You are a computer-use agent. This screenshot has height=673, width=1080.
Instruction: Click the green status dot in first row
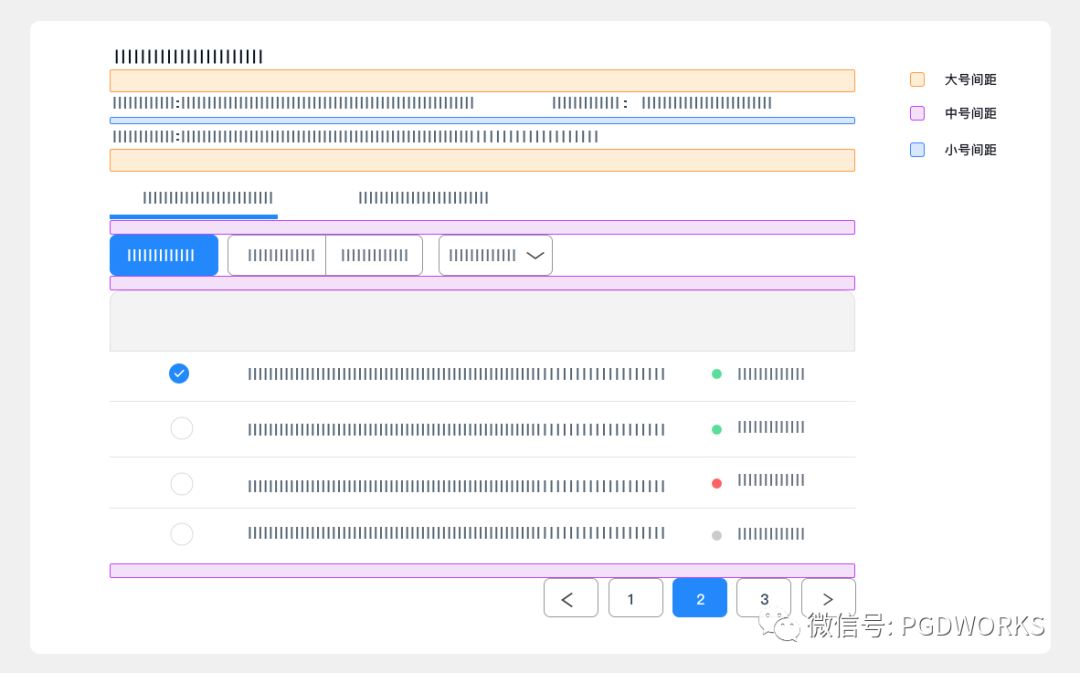tap(716, 374)
